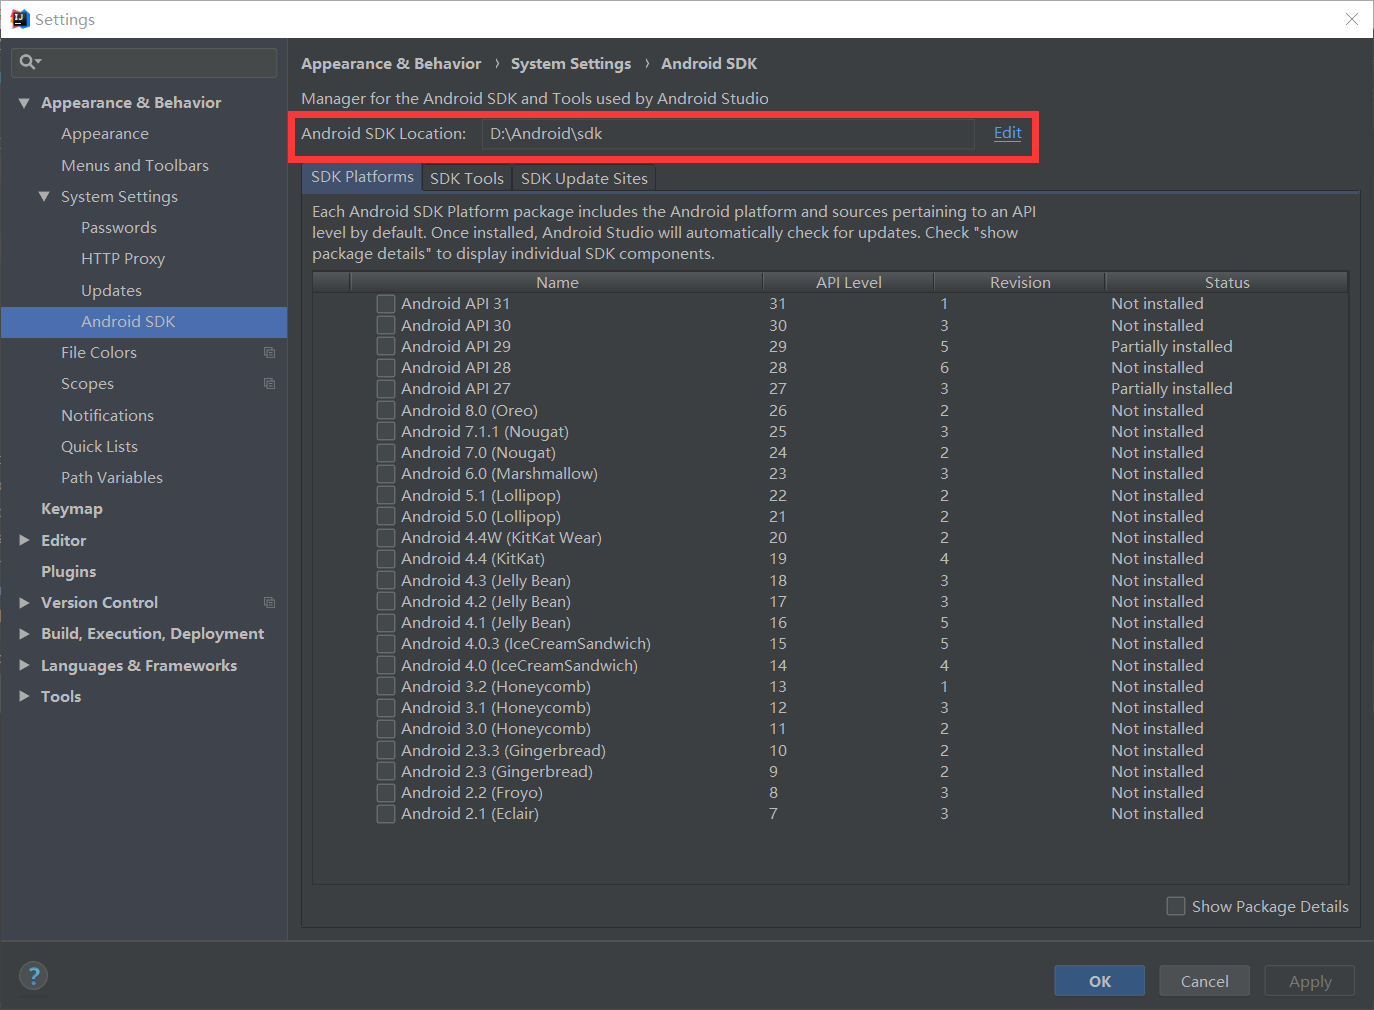Select the Android 4.0.3 (IceCreamSandwich) row
Screen dimensions: 1374x1010
pos(830,643)
